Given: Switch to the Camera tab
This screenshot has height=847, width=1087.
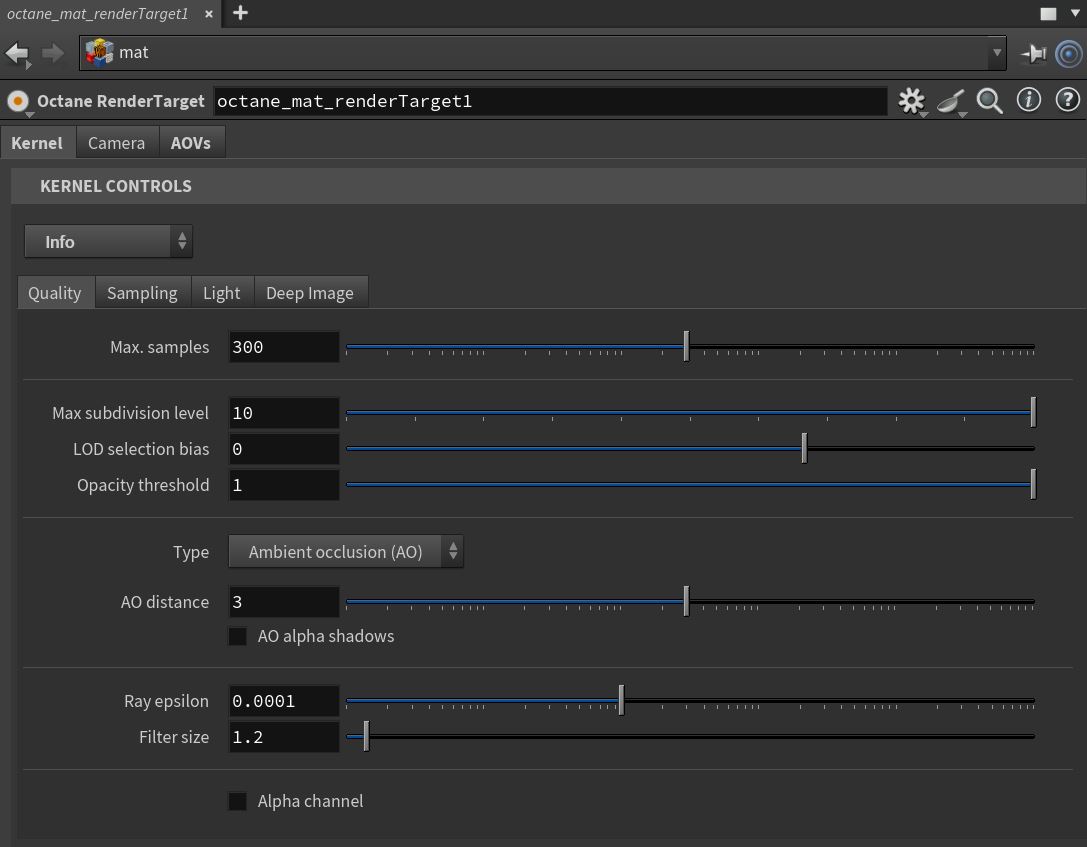Looking at the screenshot, I should pyautogui.click(x=116, y=143).
